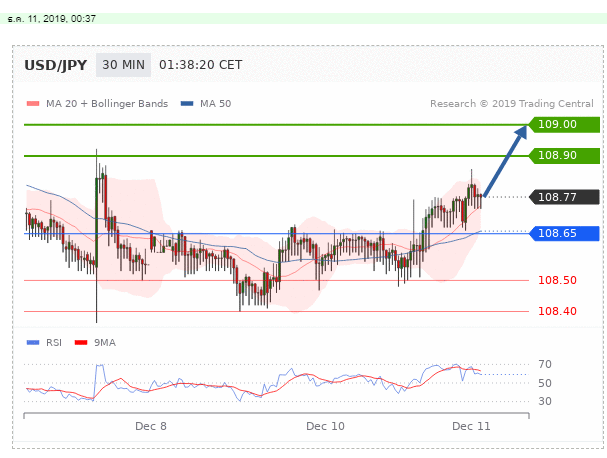Click the Dec 11 date axis label

471,427
